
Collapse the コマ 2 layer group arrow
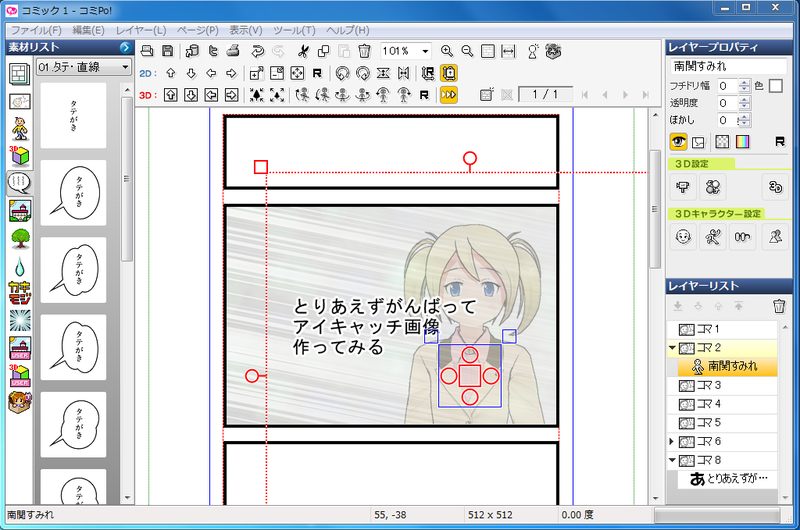pyautogui.click(x=672, y=348)
